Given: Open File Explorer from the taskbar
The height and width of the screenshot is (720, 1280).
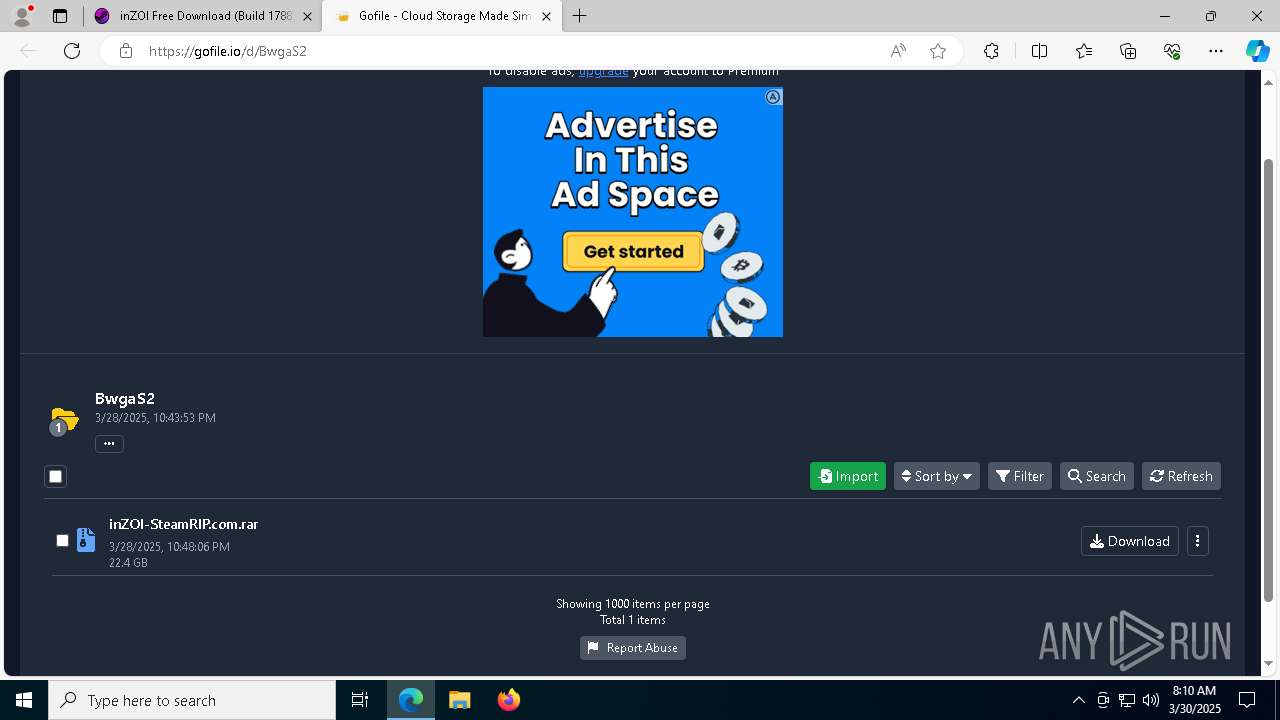Looking at the screenshot, I should pyautogui.click(x=459, y=700).
